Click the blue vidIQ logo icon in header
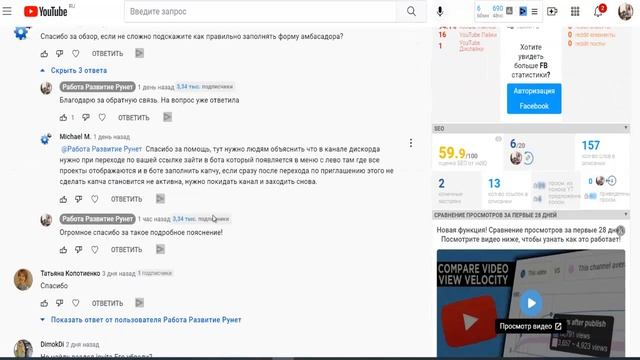The height and width of the screenshot is (360, 640). (x=522, y=11)
